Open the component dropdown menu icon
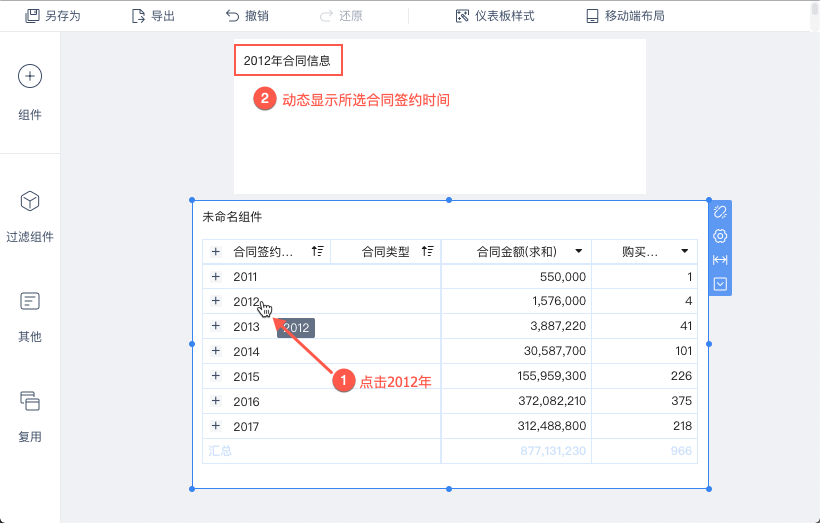 click(x=720, y=284)
